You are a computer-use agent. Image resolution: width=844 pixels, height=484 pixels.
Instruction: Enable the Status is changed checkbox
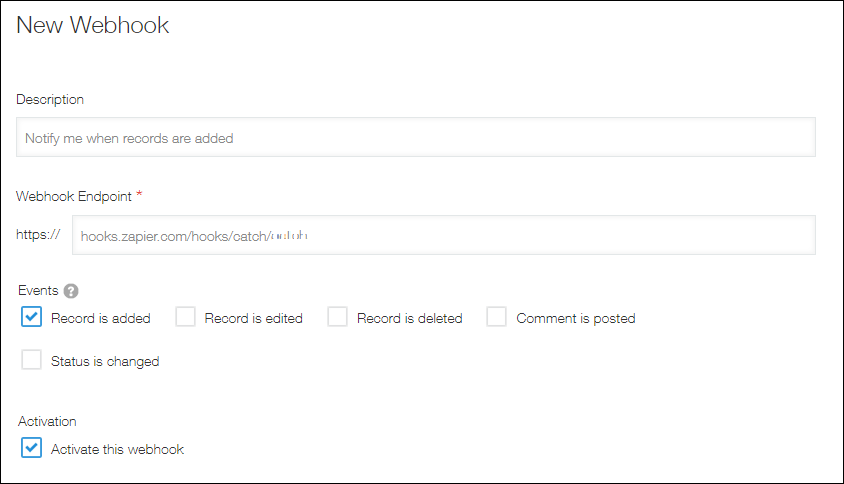point(31,361)
